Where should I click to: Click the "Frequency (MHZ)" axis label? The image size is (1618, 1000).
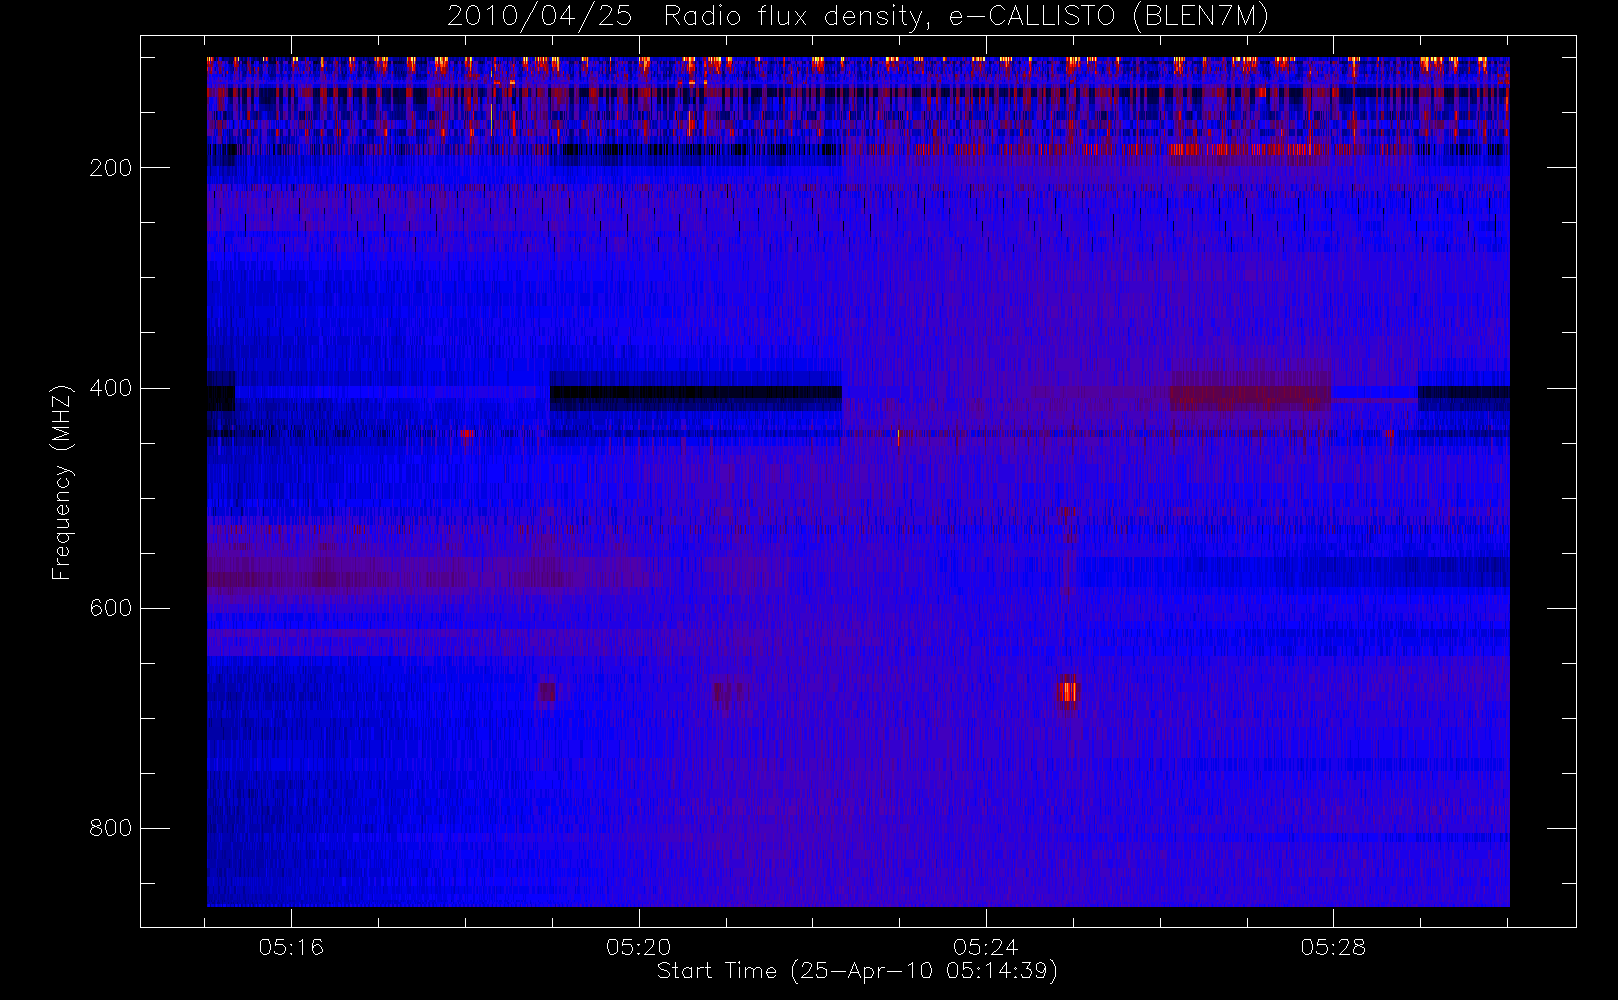click(62, 483)
